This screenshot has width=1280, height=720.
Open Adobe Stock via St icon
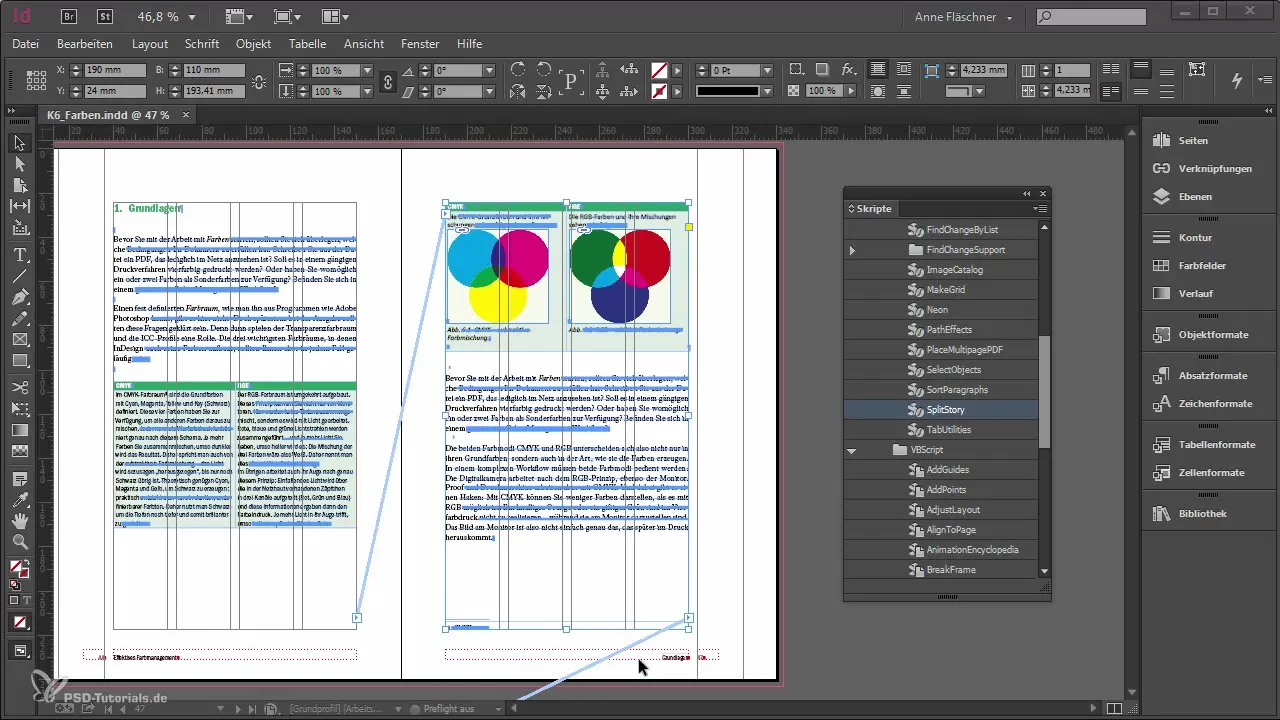[104, 17]
